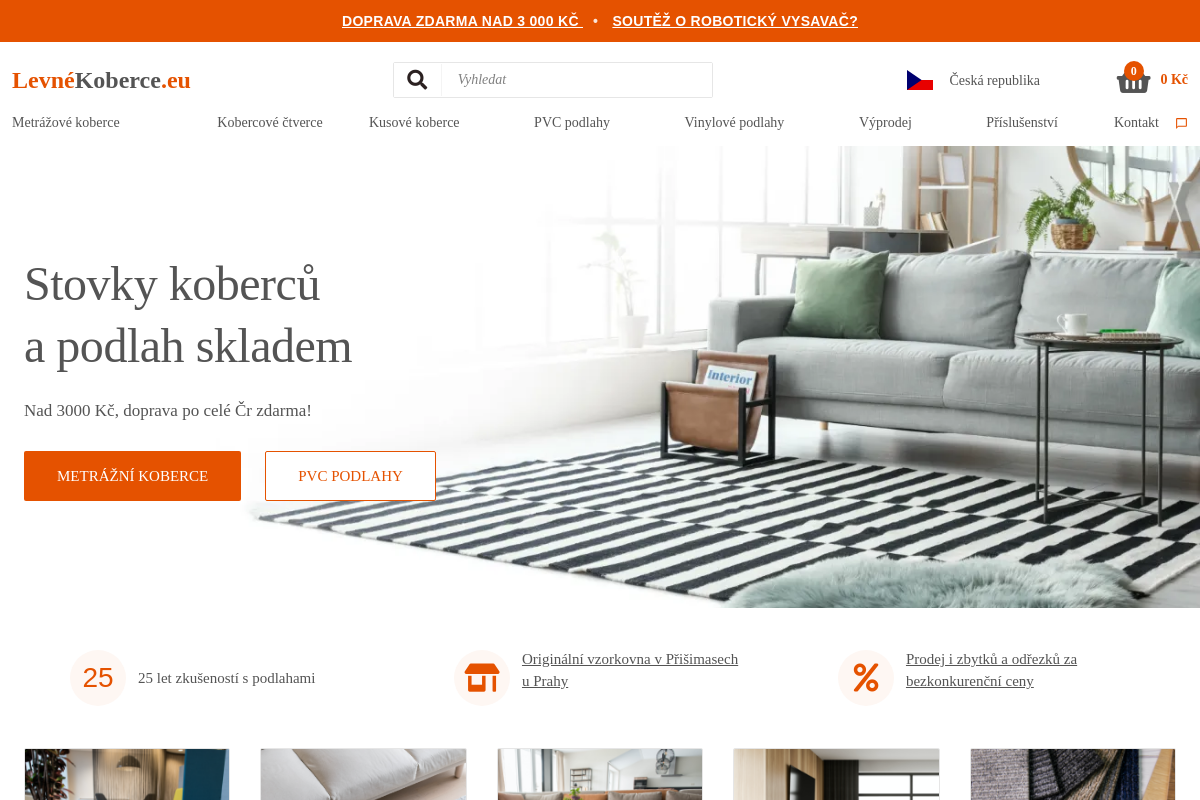Open the first product category thumbnail
This screenshot has height=800, width=1200.
[x=127, y=774]
